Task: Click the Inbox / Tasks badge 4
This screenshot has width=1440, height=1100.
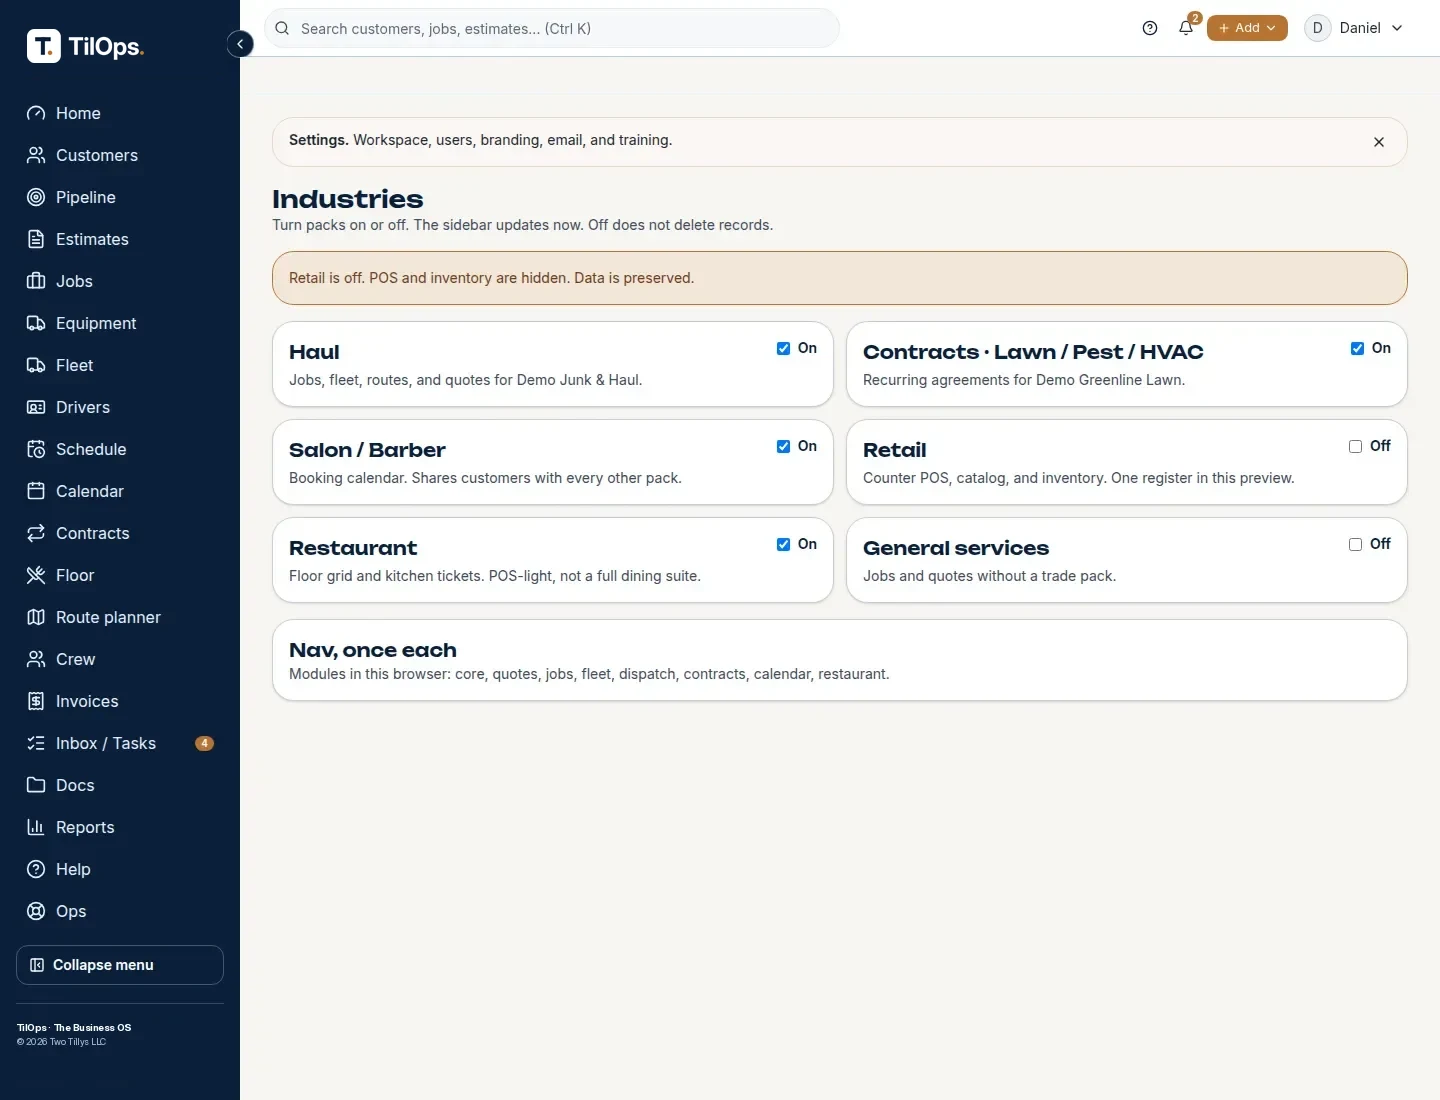Action: [x=204, y=743]
